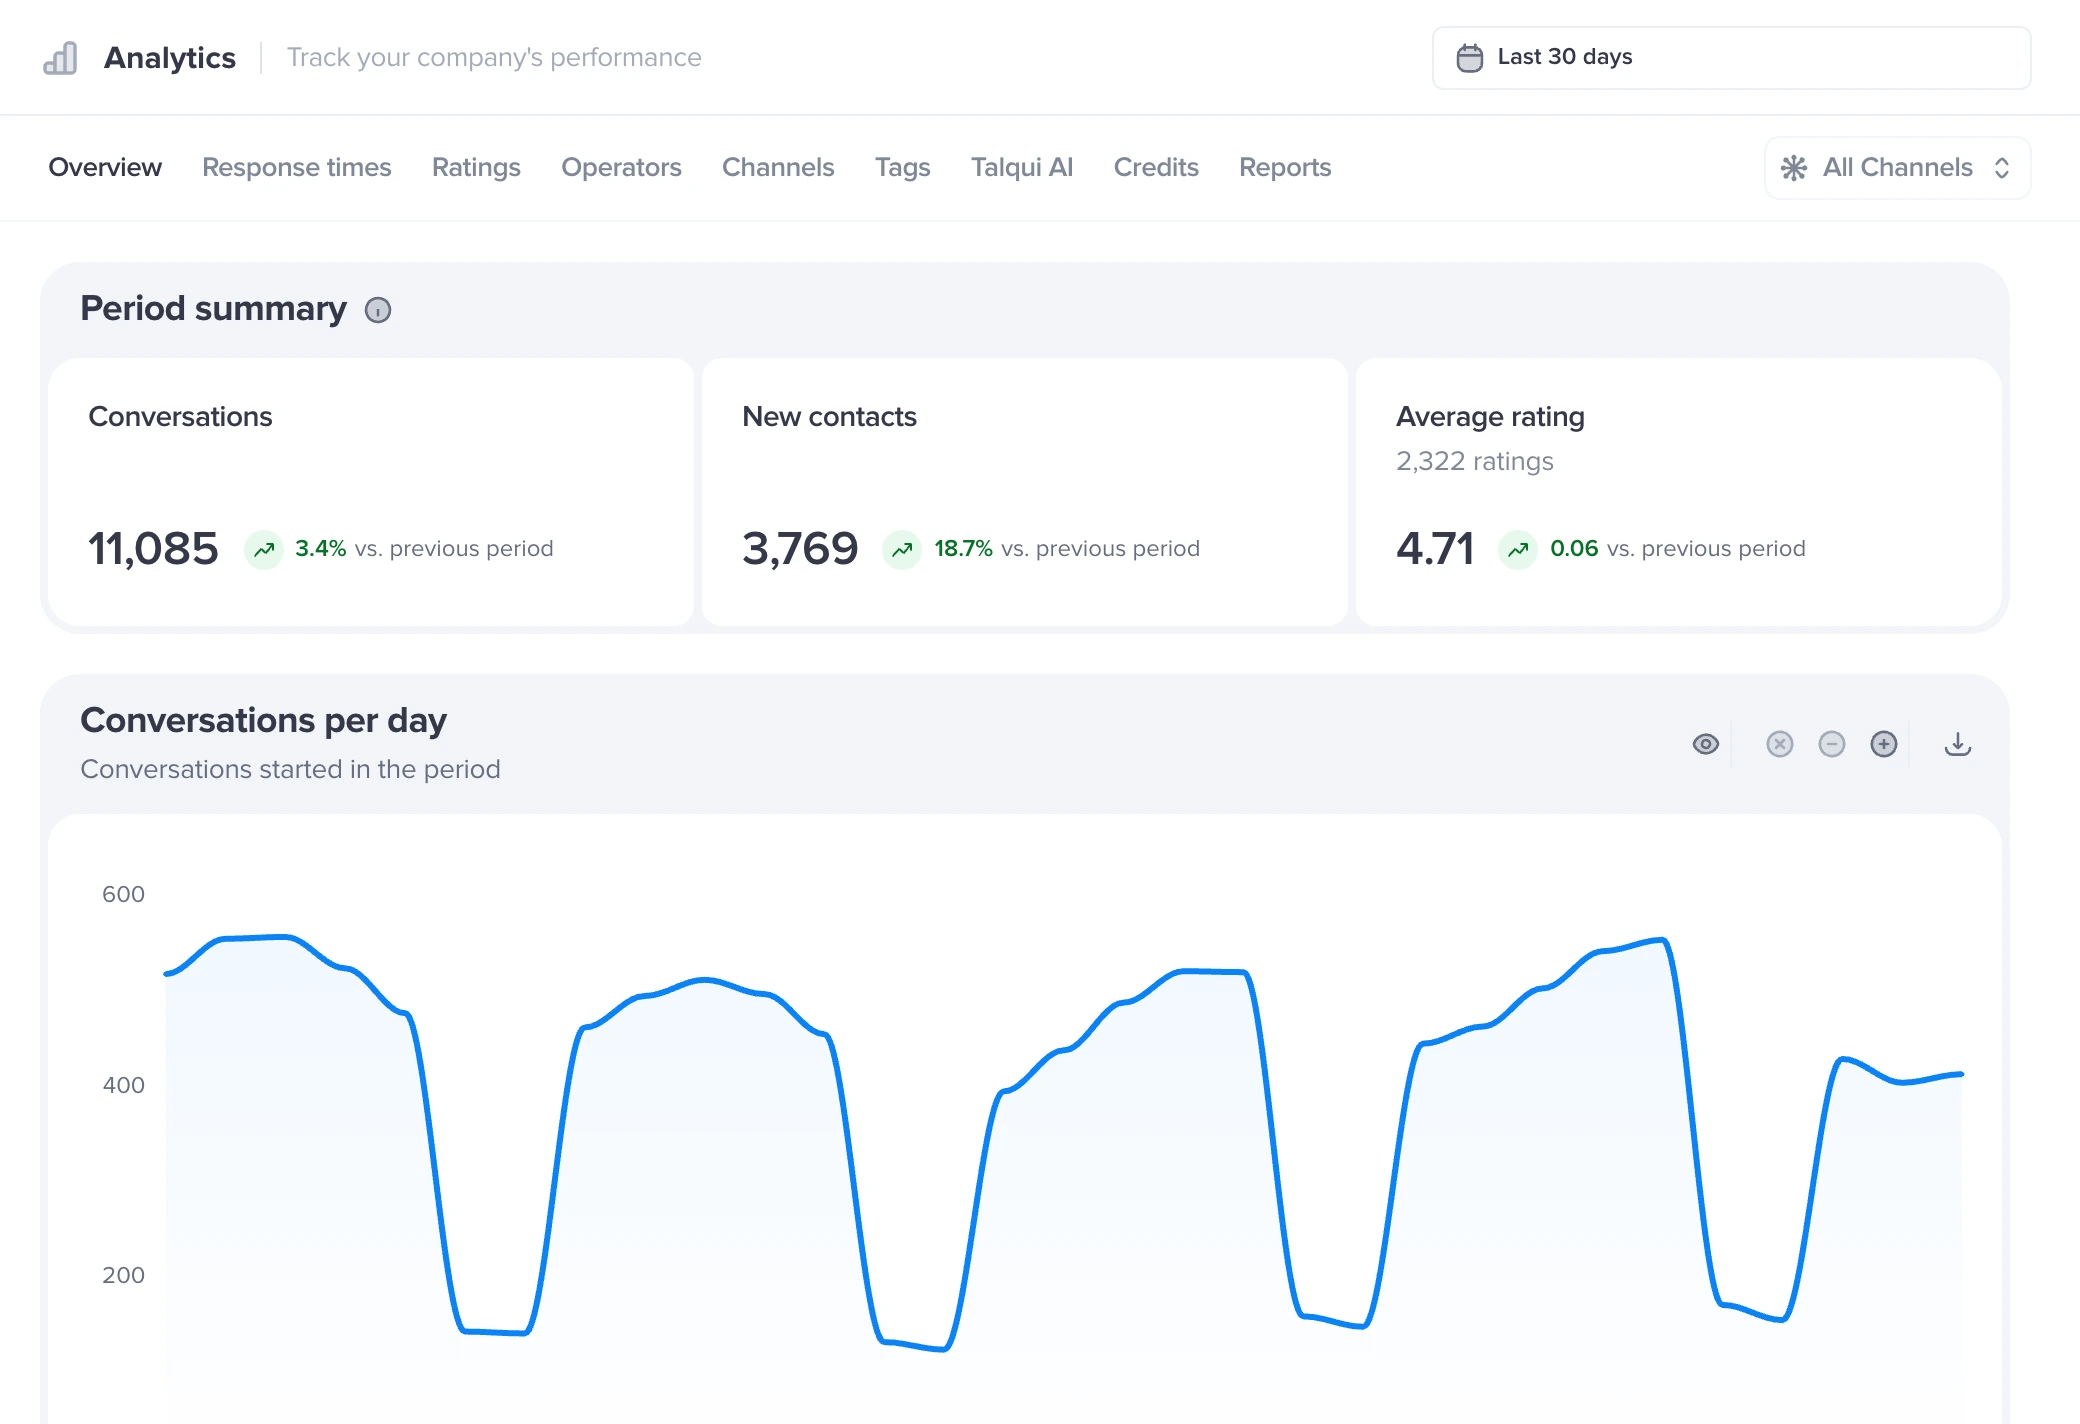Click the 3,769 new contacts value
The height and width of the screenshot is (1424, 2080).
tap(800, 549)
